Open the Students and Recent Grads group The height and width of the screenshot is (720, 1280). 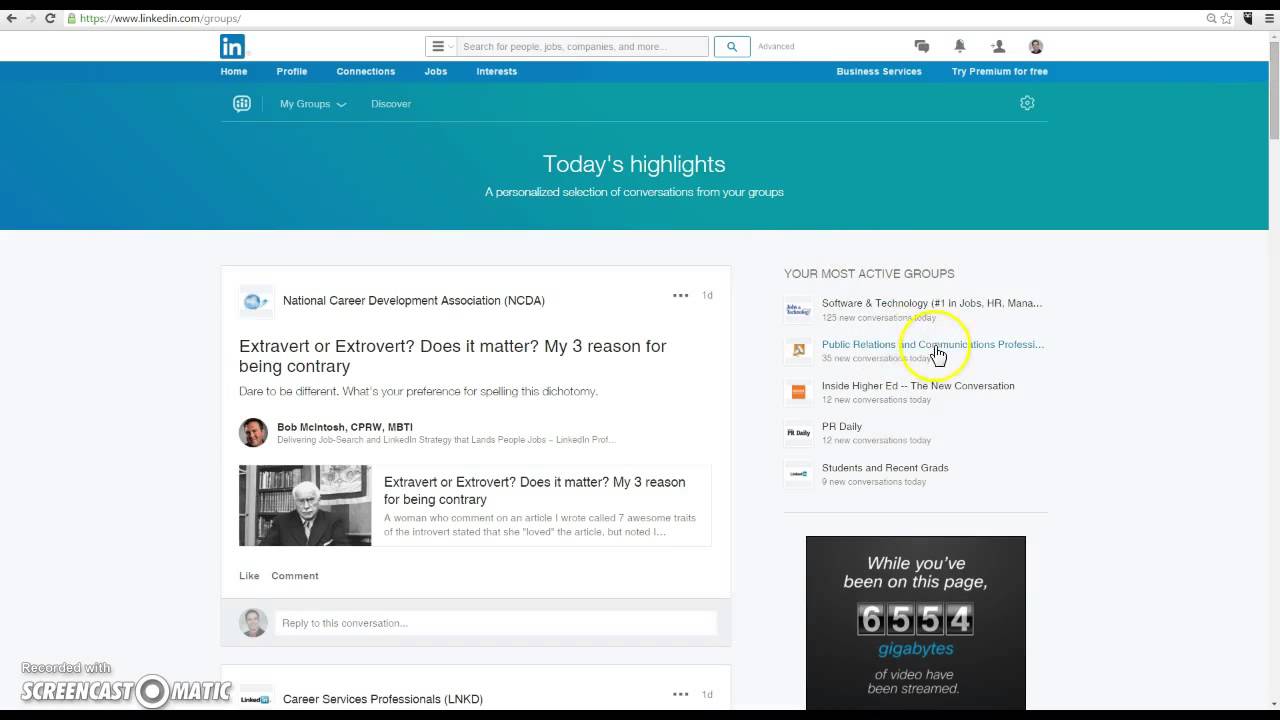click(885, 468)
